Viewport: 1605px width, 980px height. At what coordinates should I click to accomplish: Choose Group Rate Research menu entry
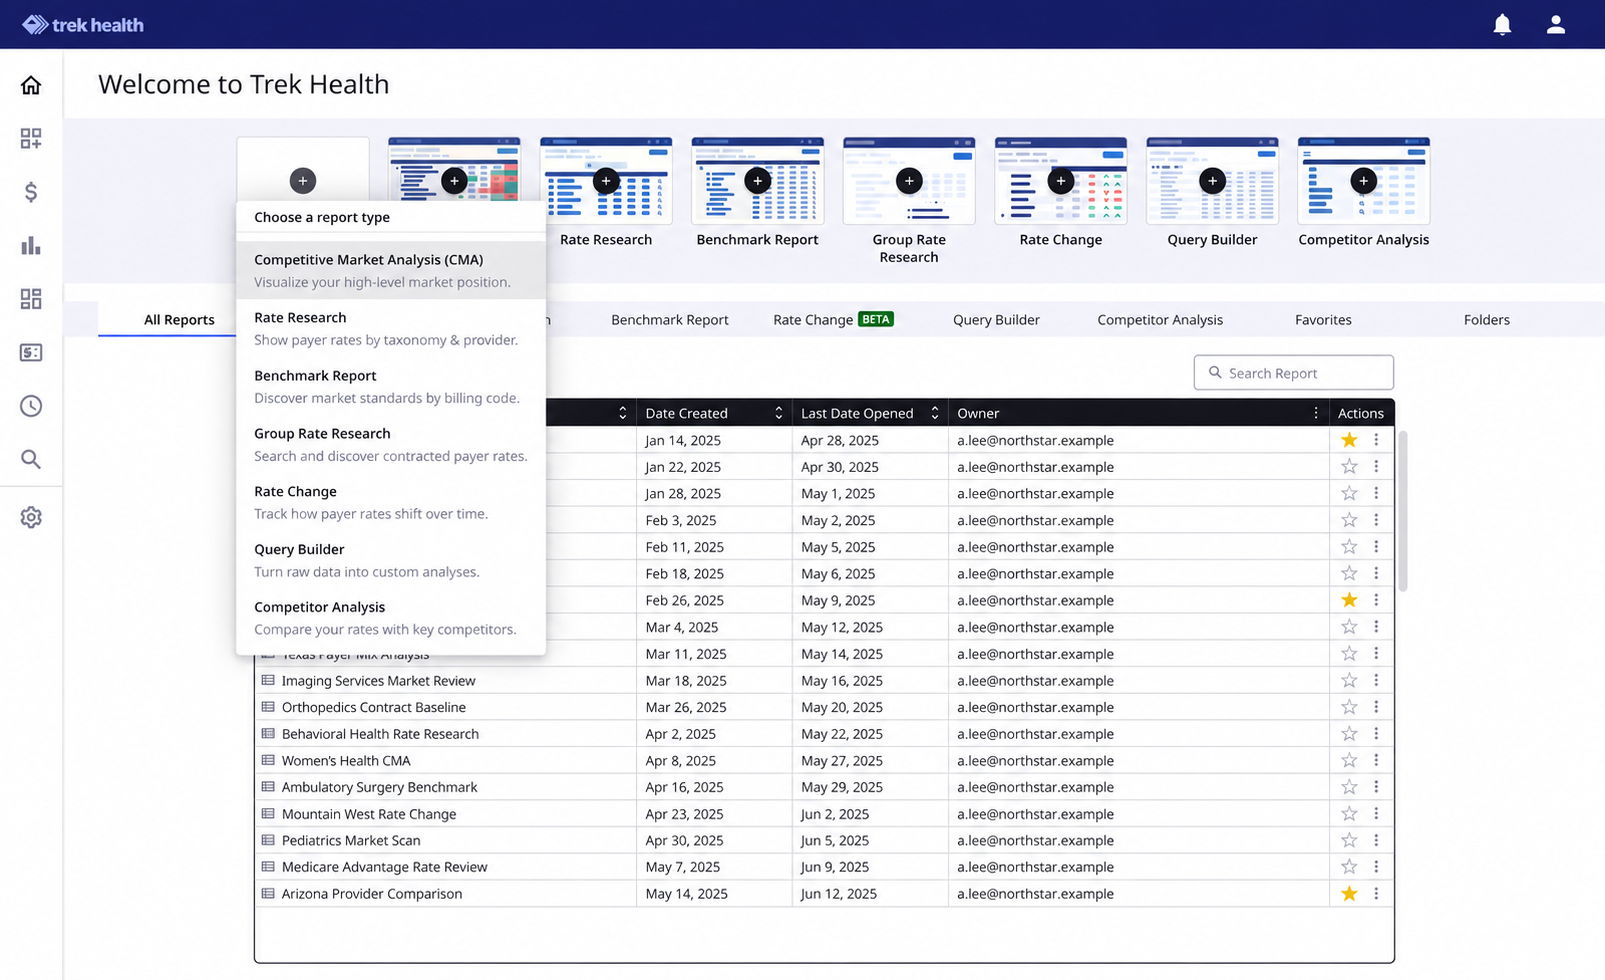391,444
